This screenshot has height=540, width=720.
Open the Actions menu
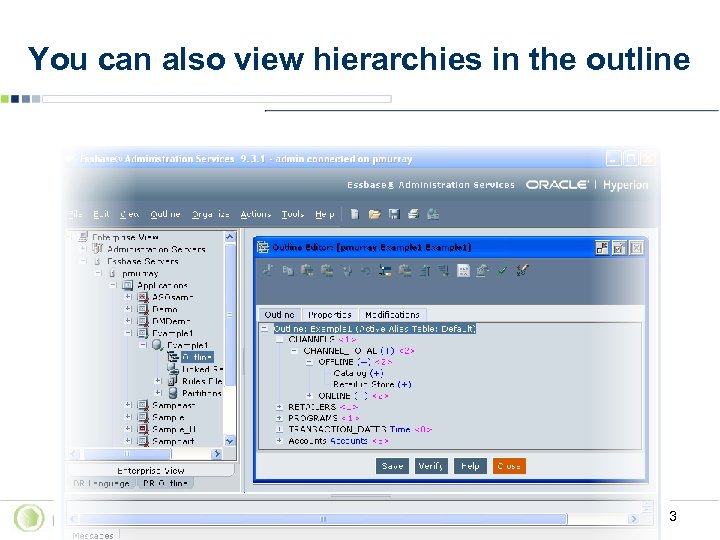click(256, 214)
